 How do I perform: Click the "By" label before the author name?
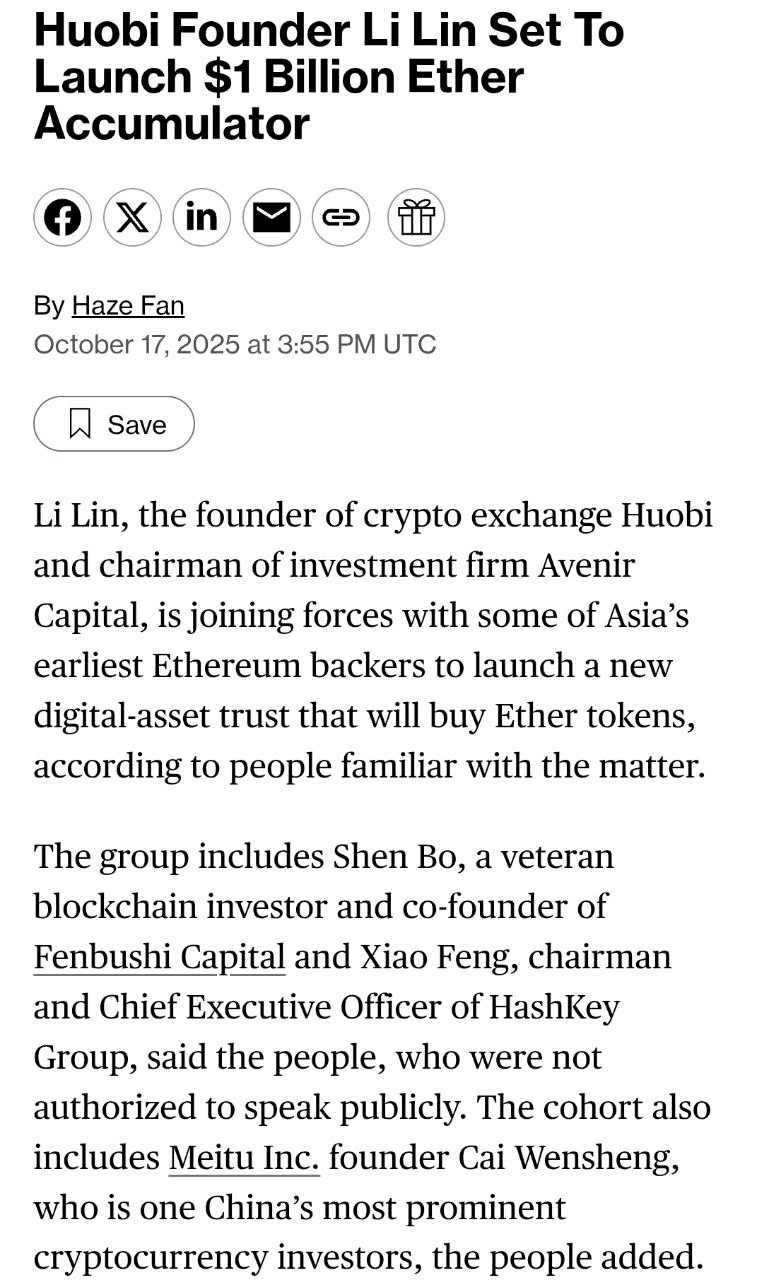click(x=49, y=305)
